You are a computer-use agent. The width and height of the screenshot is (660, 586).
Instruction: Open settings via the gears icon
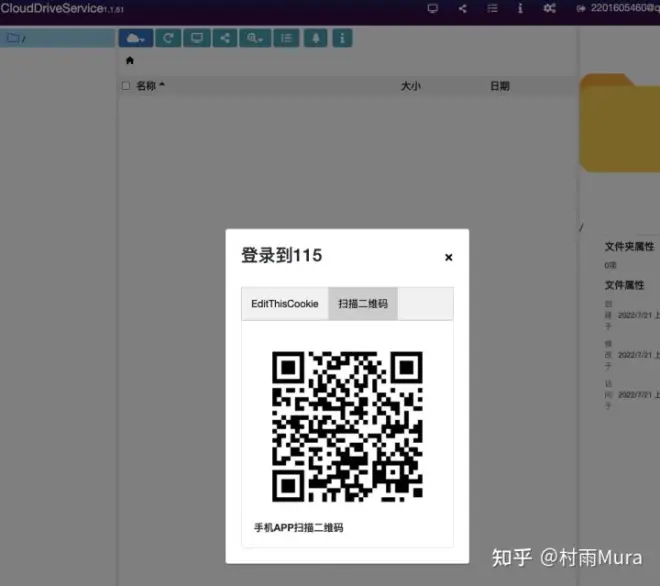click(550, 8)
